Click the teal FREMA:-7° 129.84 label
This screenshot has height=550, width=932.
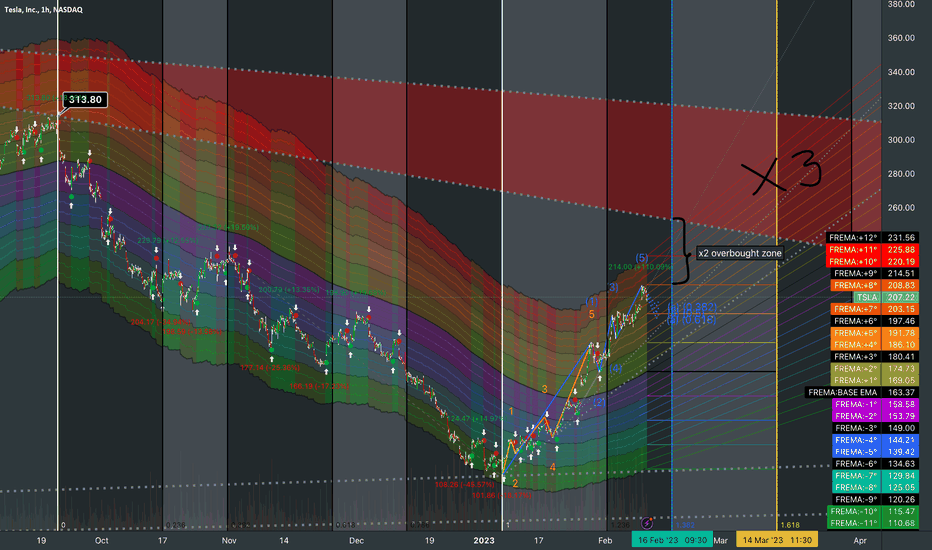874,476
